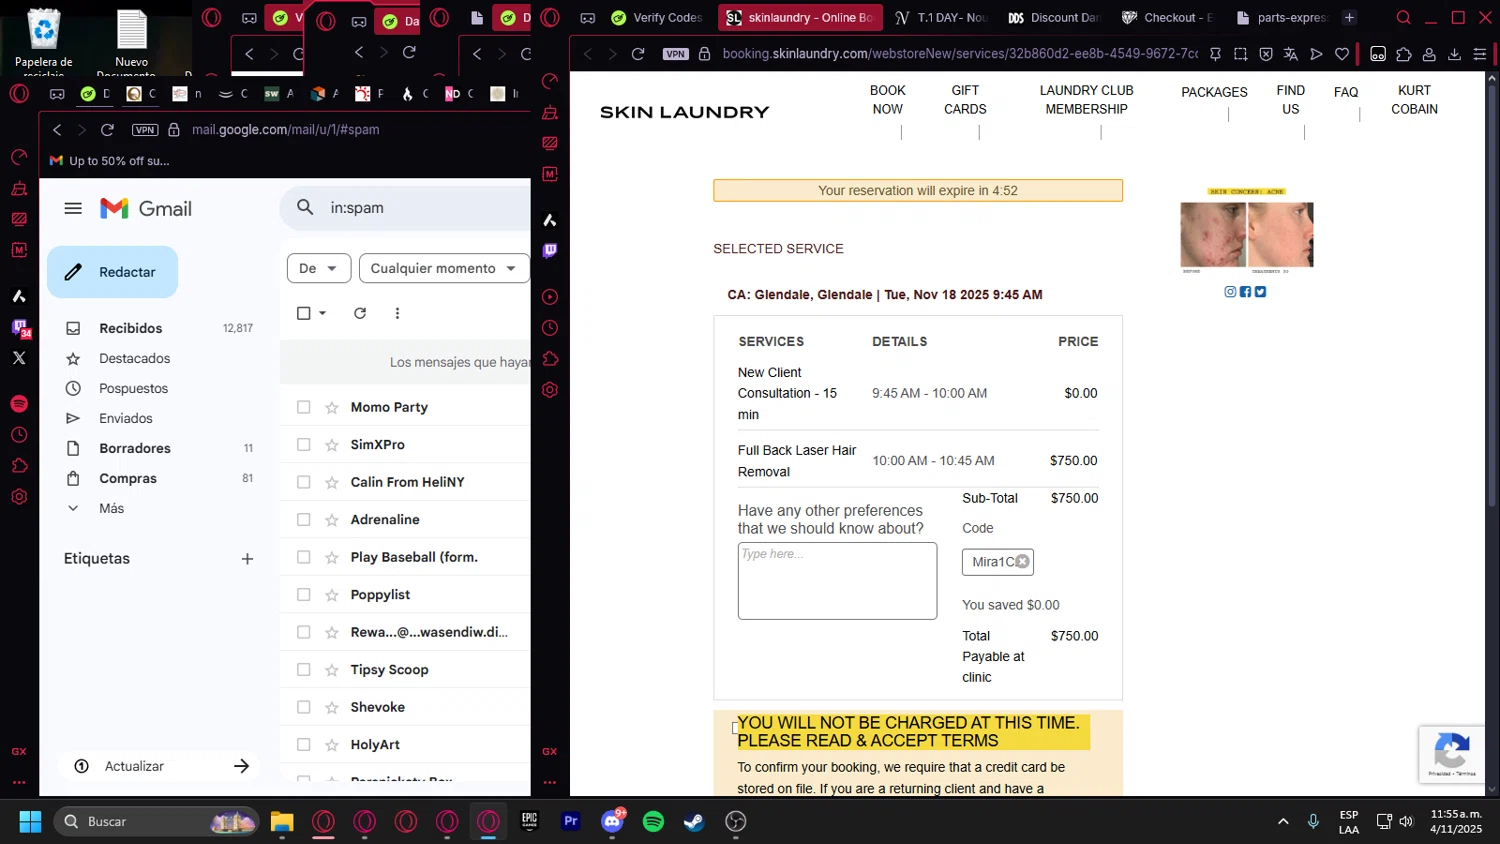The height and width of the screenshot is (844, 1500).
Task: Open the 'De' sender filter dropdown
Action: coord(319,268)
